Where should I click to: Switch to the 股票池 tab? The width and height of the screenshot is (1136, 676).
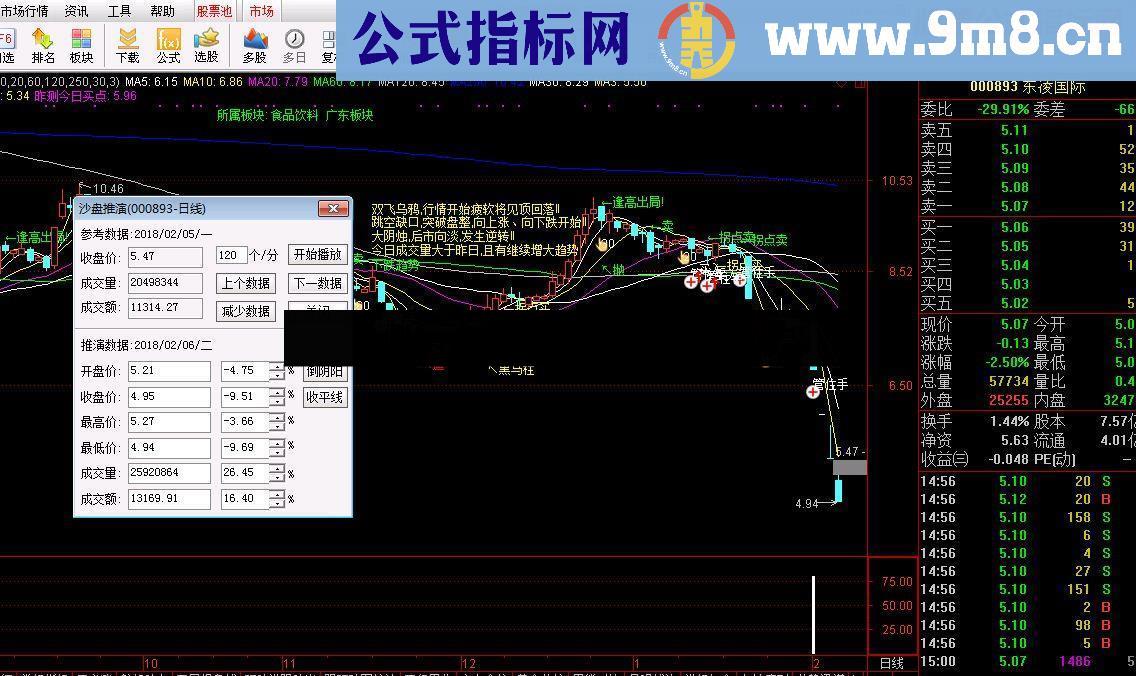[x=214, y=11]
